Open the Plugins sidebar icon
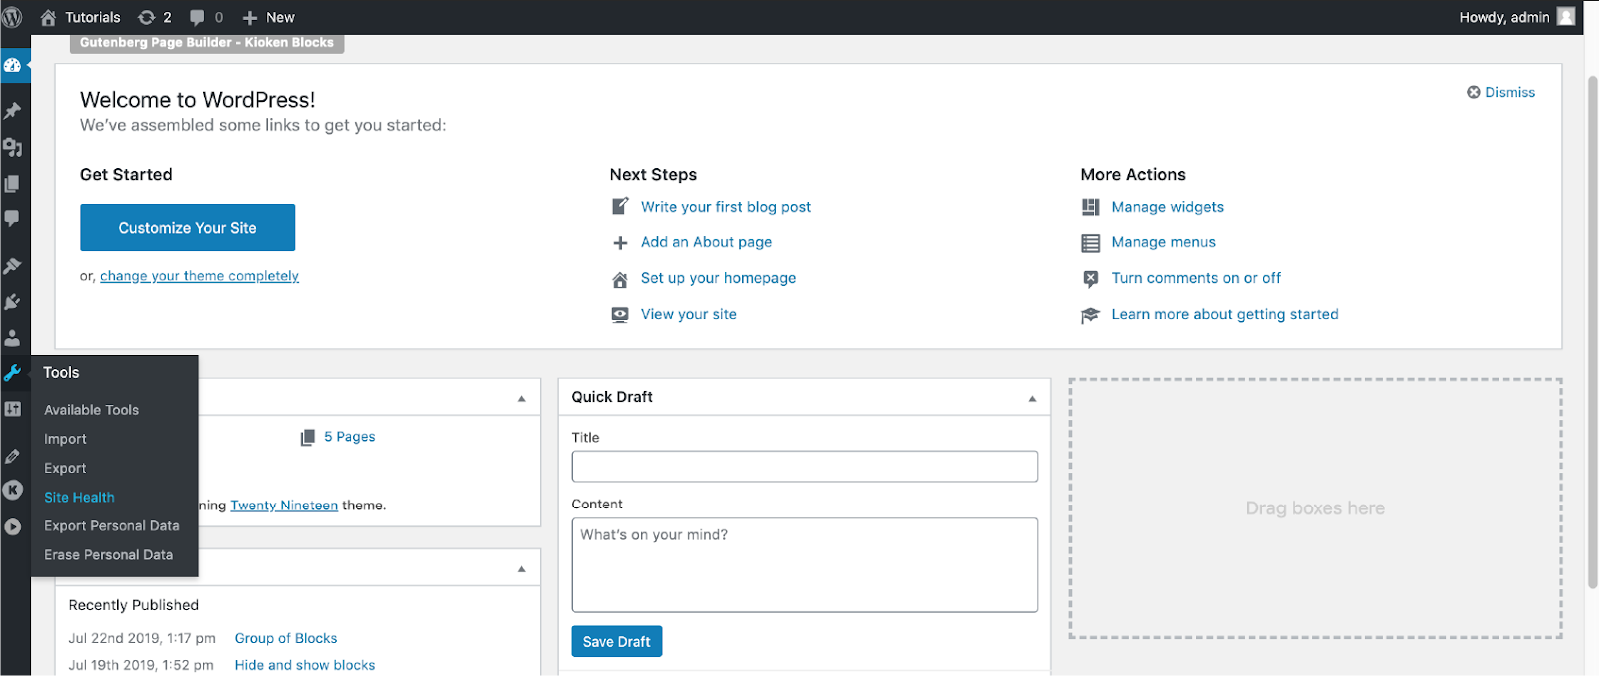1600x676 pixels. pyautogui.click(x=12, y=302)
